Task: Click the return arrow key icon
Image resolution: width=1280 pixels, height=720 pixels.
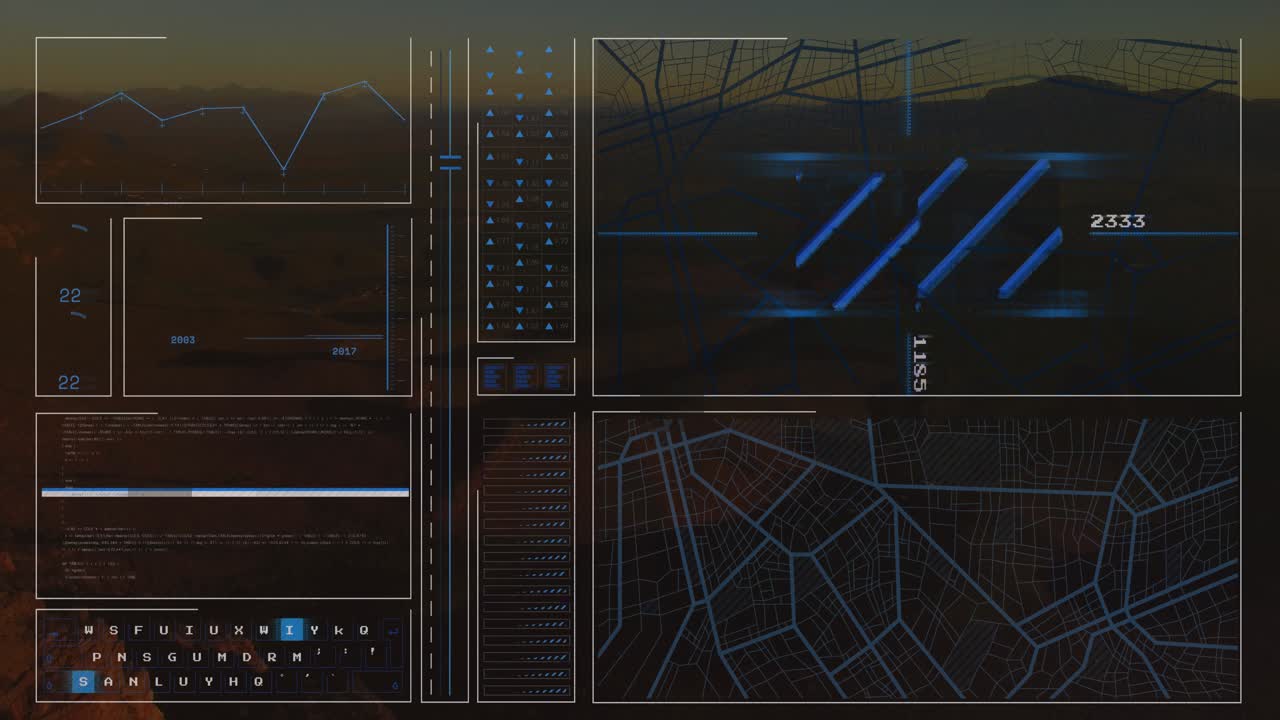Action: (392, 631)
